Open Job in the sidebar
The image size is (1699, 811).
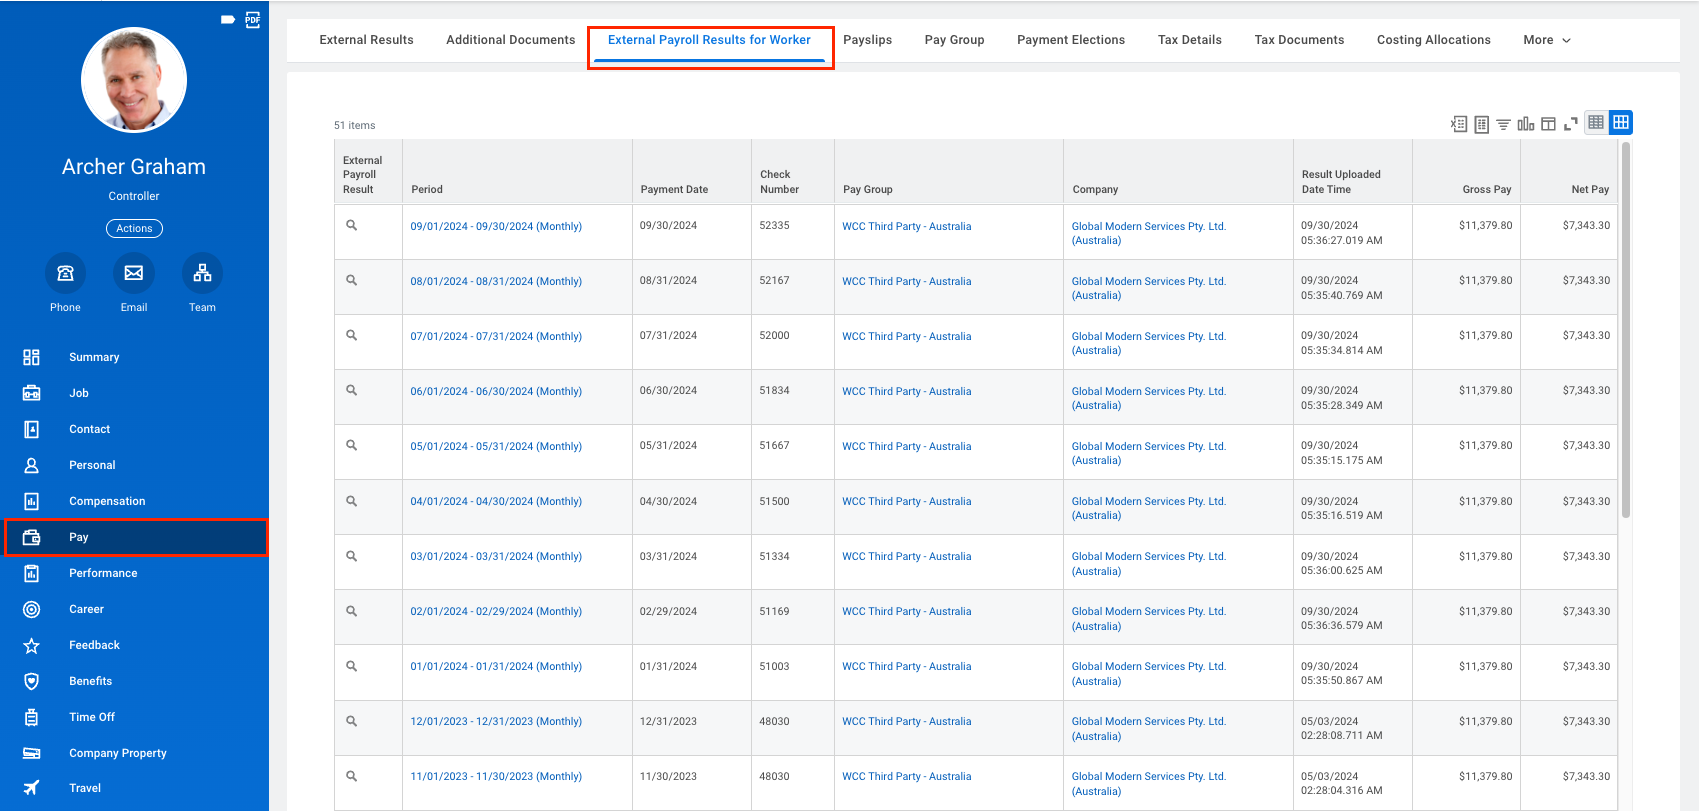134,393
